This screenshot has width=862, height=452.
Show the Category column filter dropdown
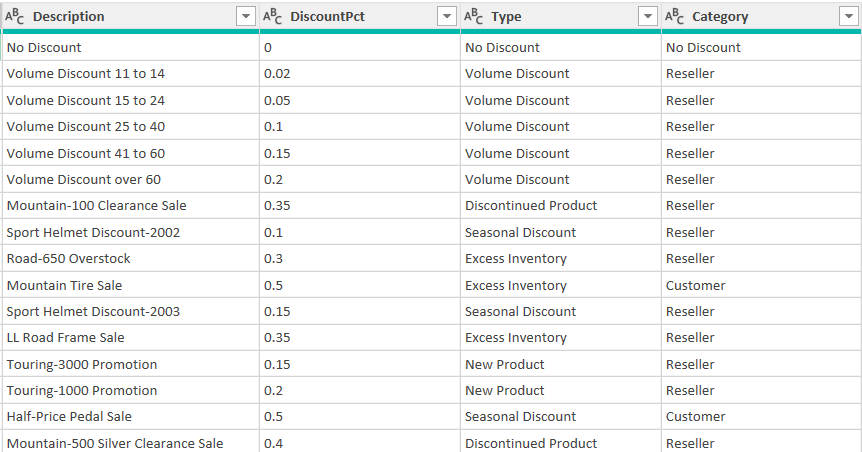pos(848,16)
